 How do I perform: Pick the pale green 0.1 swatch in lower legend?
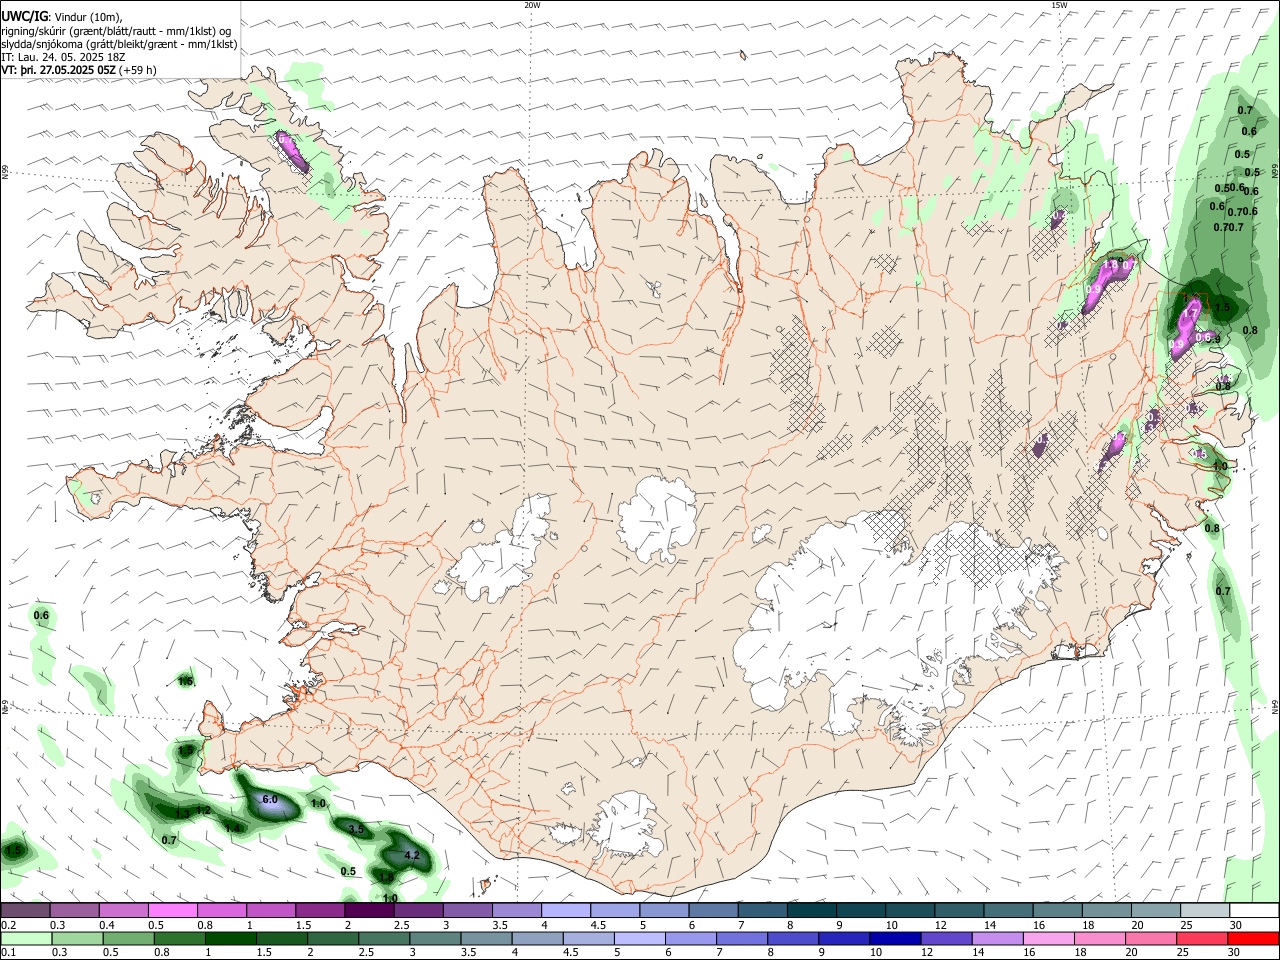click(26, 938)
